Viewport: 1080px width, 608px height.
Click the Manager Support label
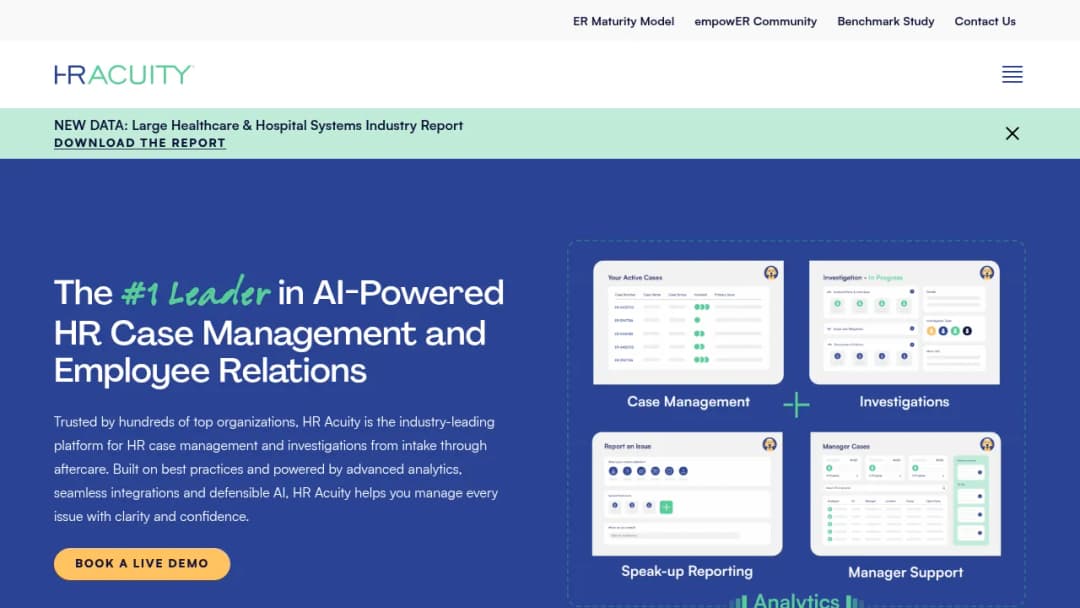click(906, 573)
